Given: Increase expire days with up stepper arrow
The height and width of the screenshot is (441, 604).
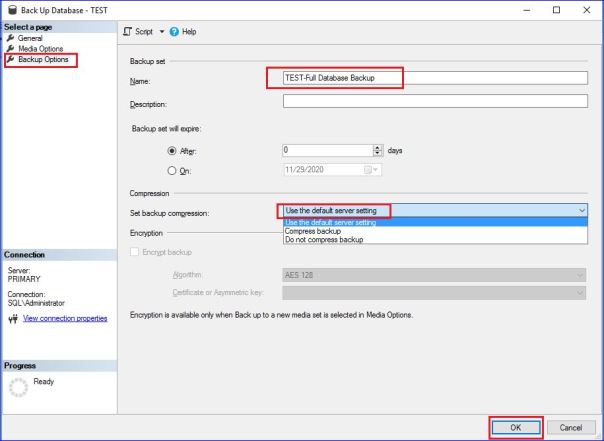Looking at the screenshot, I should coord(377,147).
